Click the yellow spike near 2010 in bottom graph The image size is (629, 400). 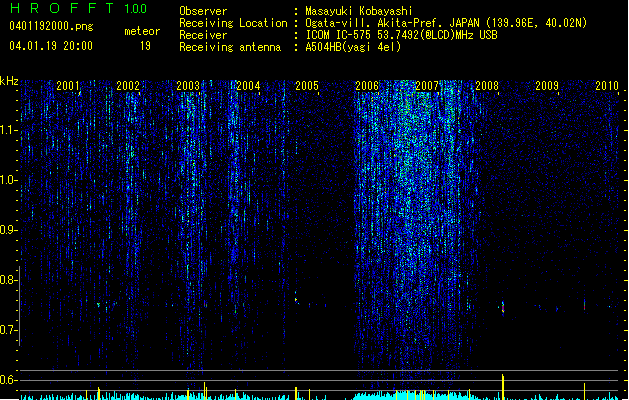point(584,391)
